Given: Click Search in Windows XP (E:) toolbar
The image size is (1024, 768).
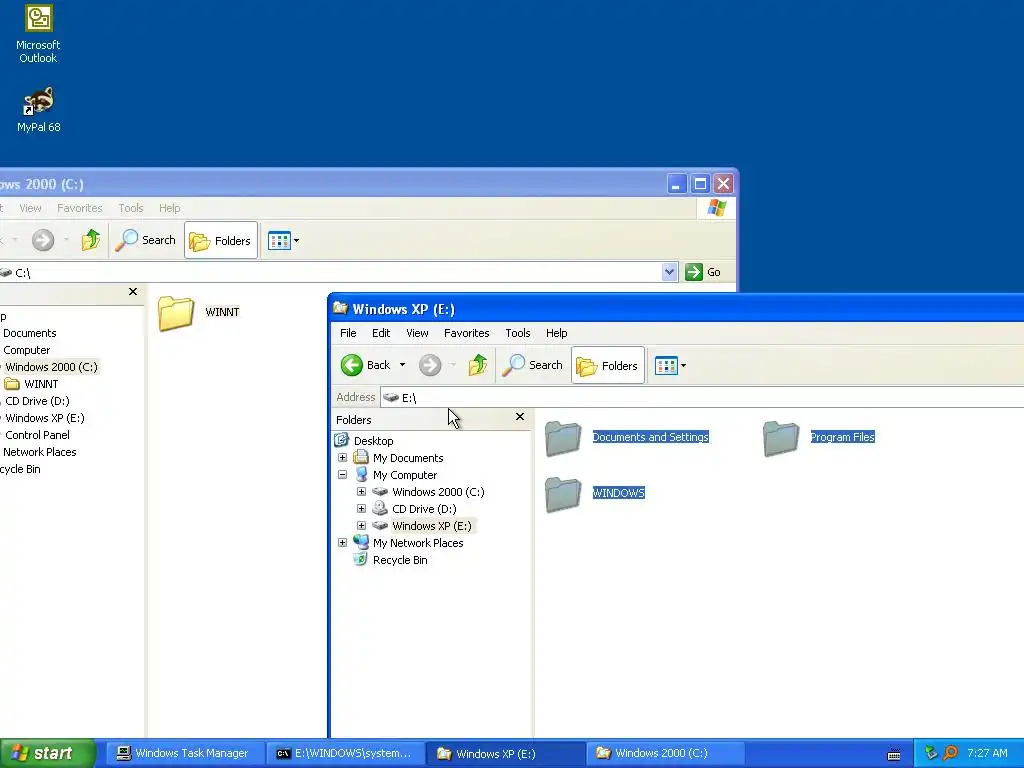Looking at the screenshot, I should click(x=532, y=365).
